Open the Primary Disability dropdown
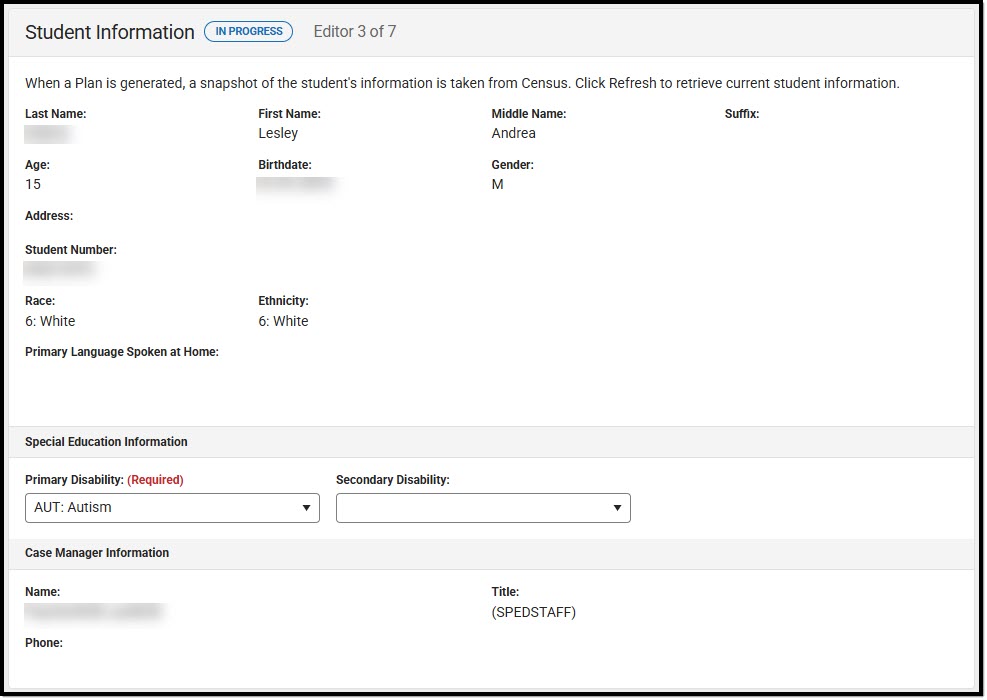Screen dimensions: 987x700 coord(171,508)
